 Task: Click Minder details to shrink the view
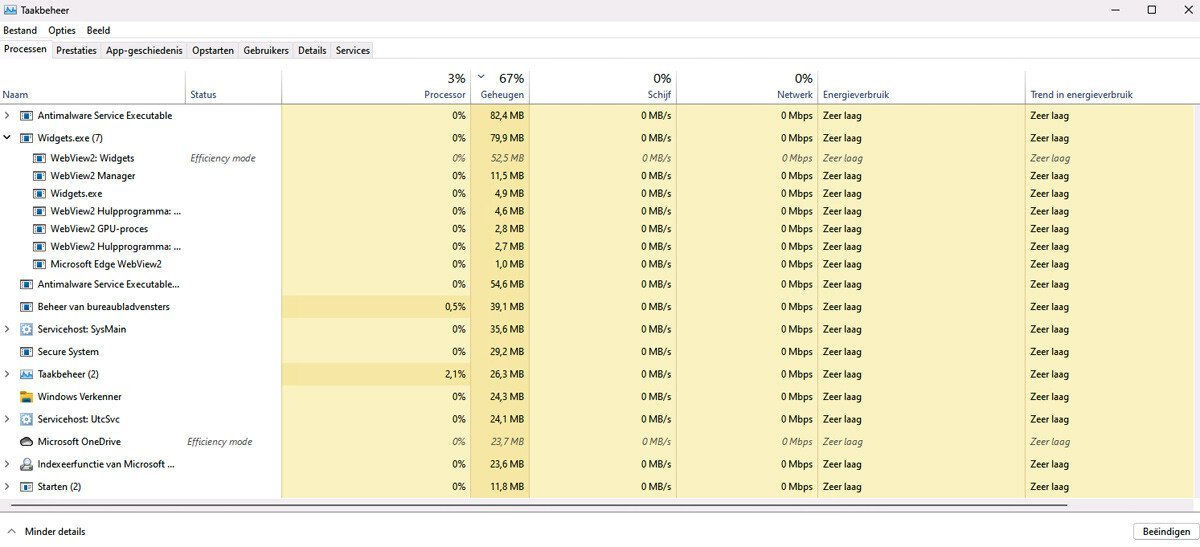(x=46, y=532)
